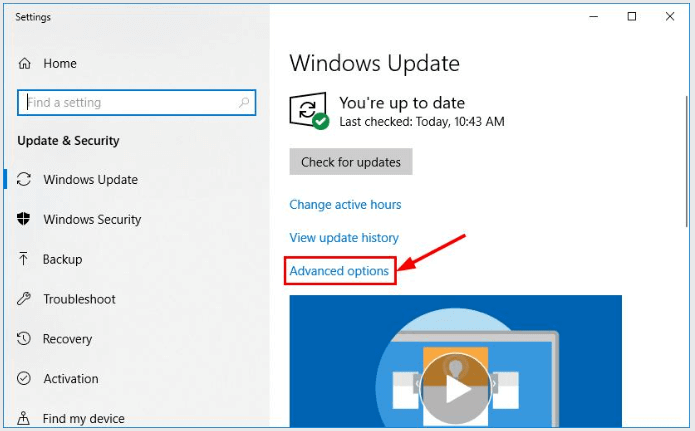Go to Backup settings
The height and width of the screenshot is (431, 695).
click(x=62, y=259)
